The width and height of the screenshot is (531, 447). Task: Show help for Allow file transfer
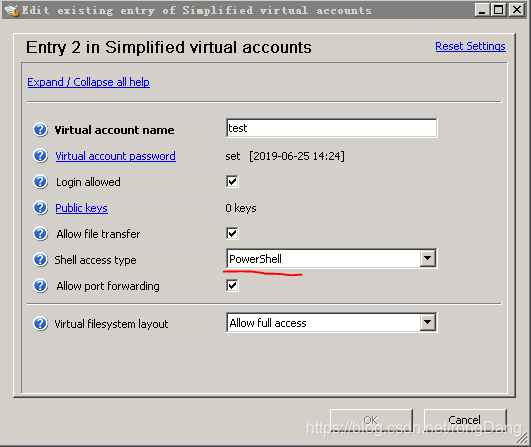pyautogui.click(x=40, y=234)
